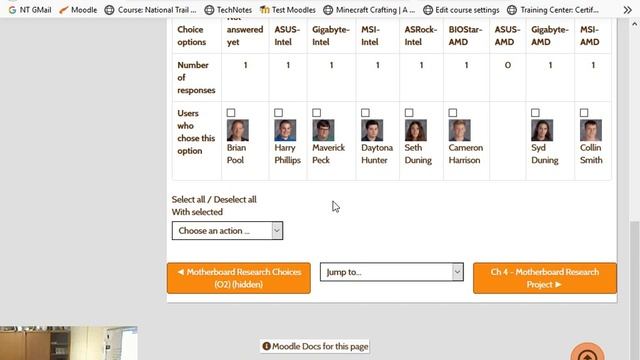Open the Test Moodles bookmark
Screen dimensions: 640x360
tap(288, 10)
